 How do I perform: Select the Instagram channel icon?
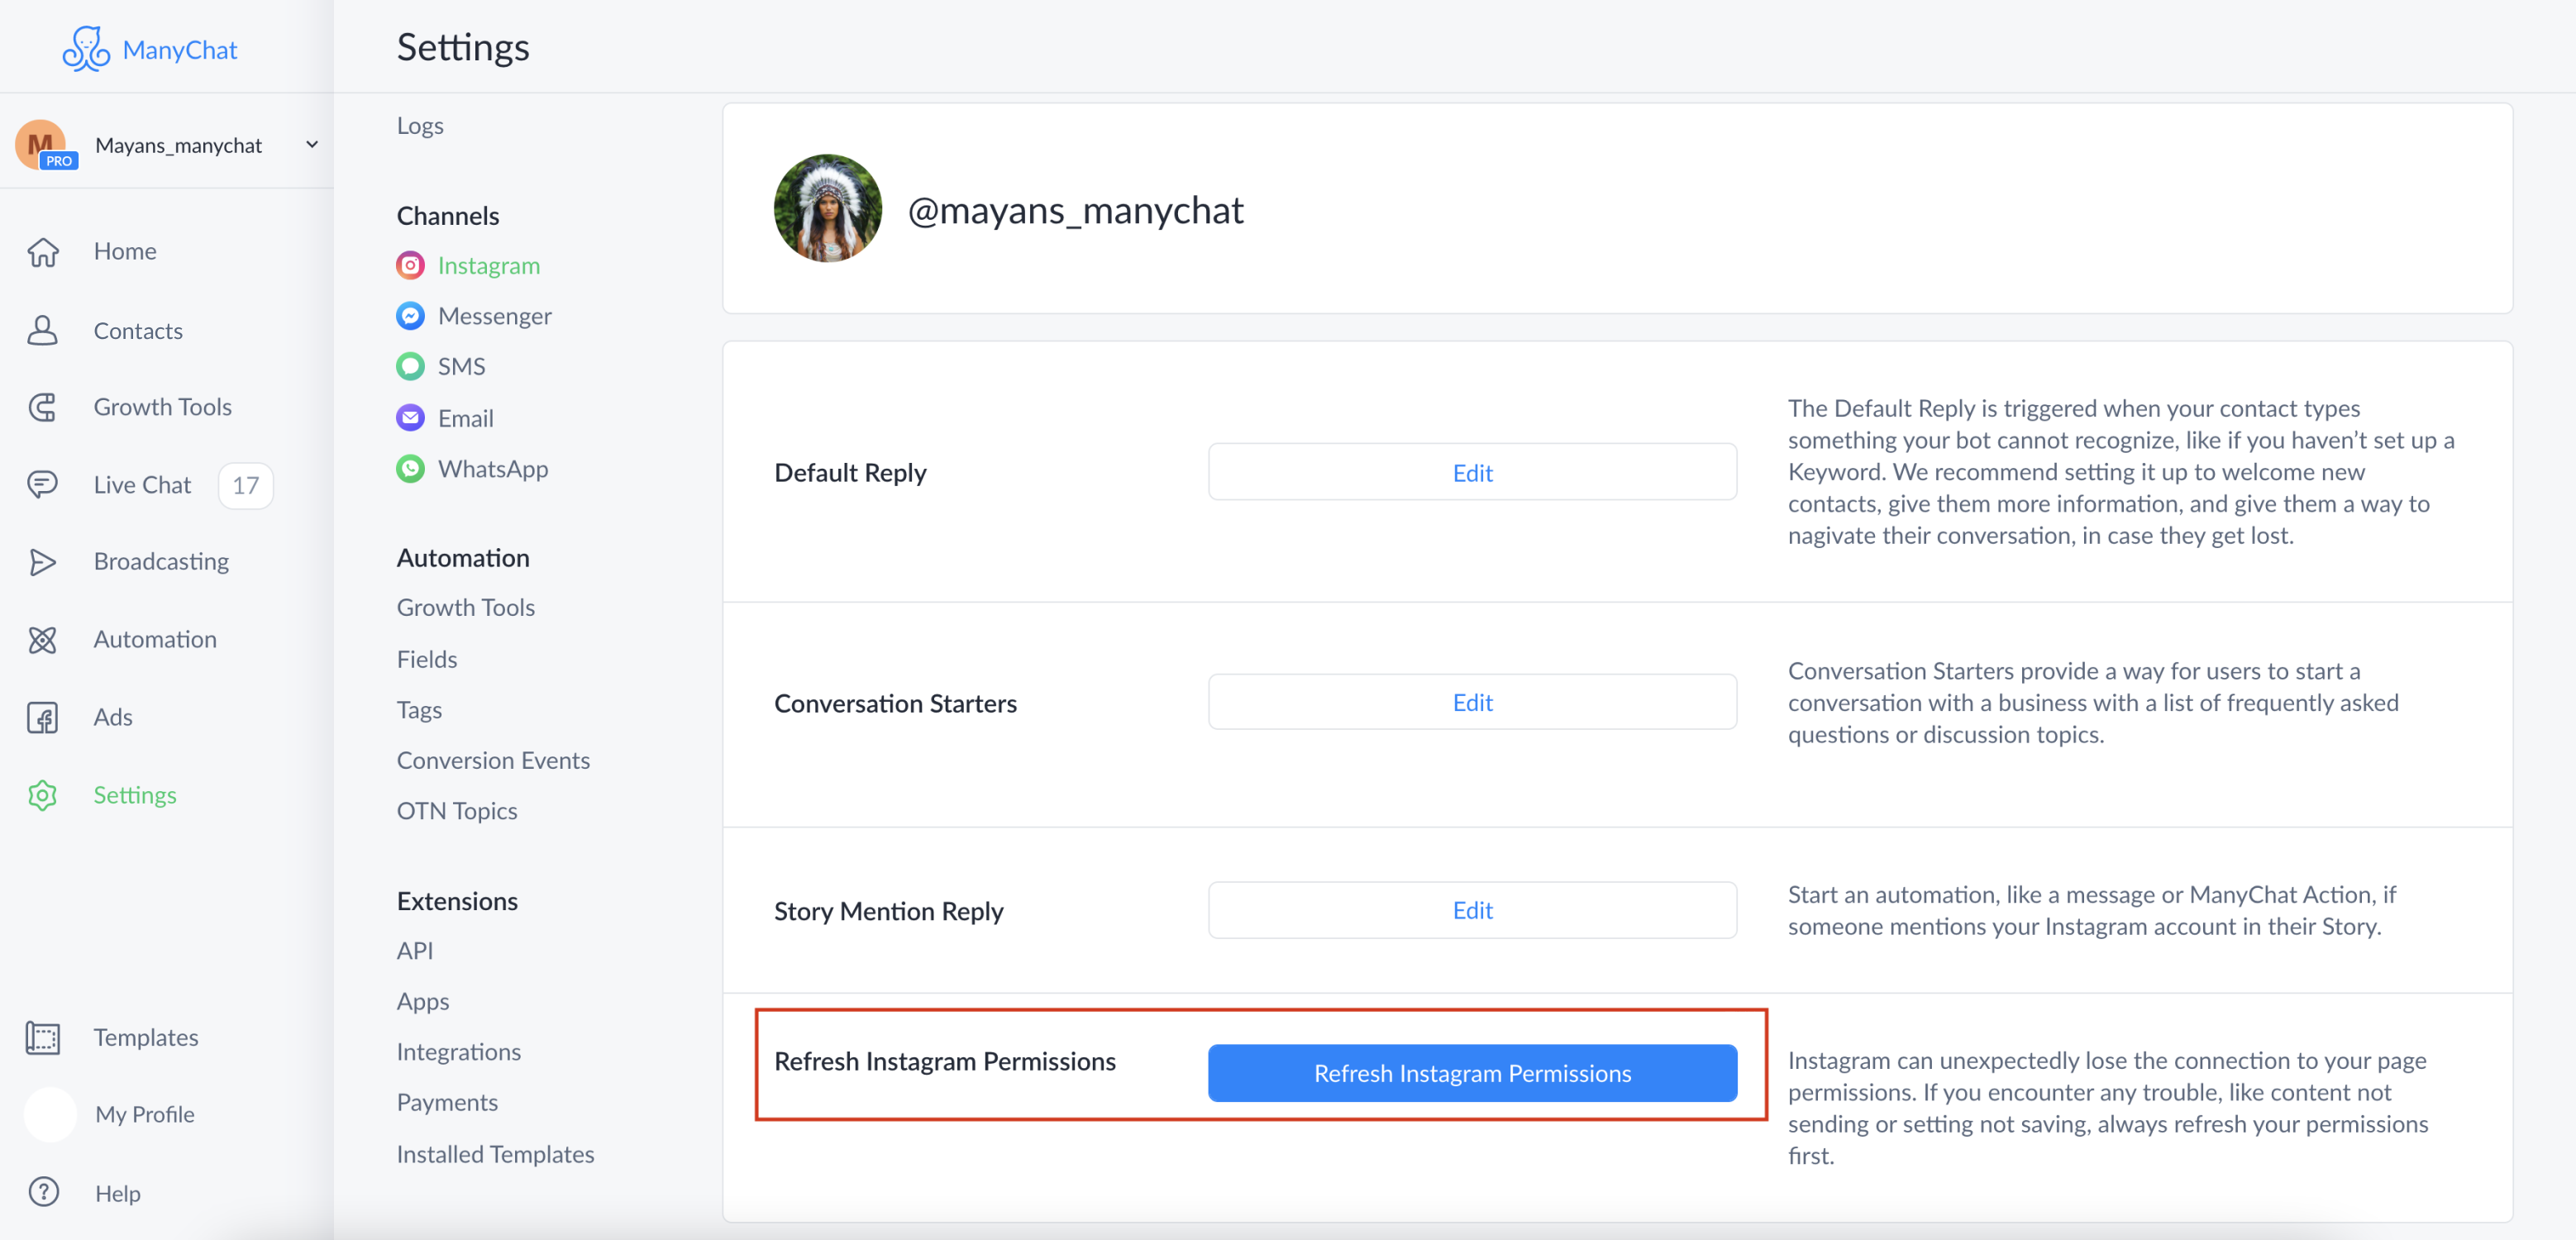(410, 265)
